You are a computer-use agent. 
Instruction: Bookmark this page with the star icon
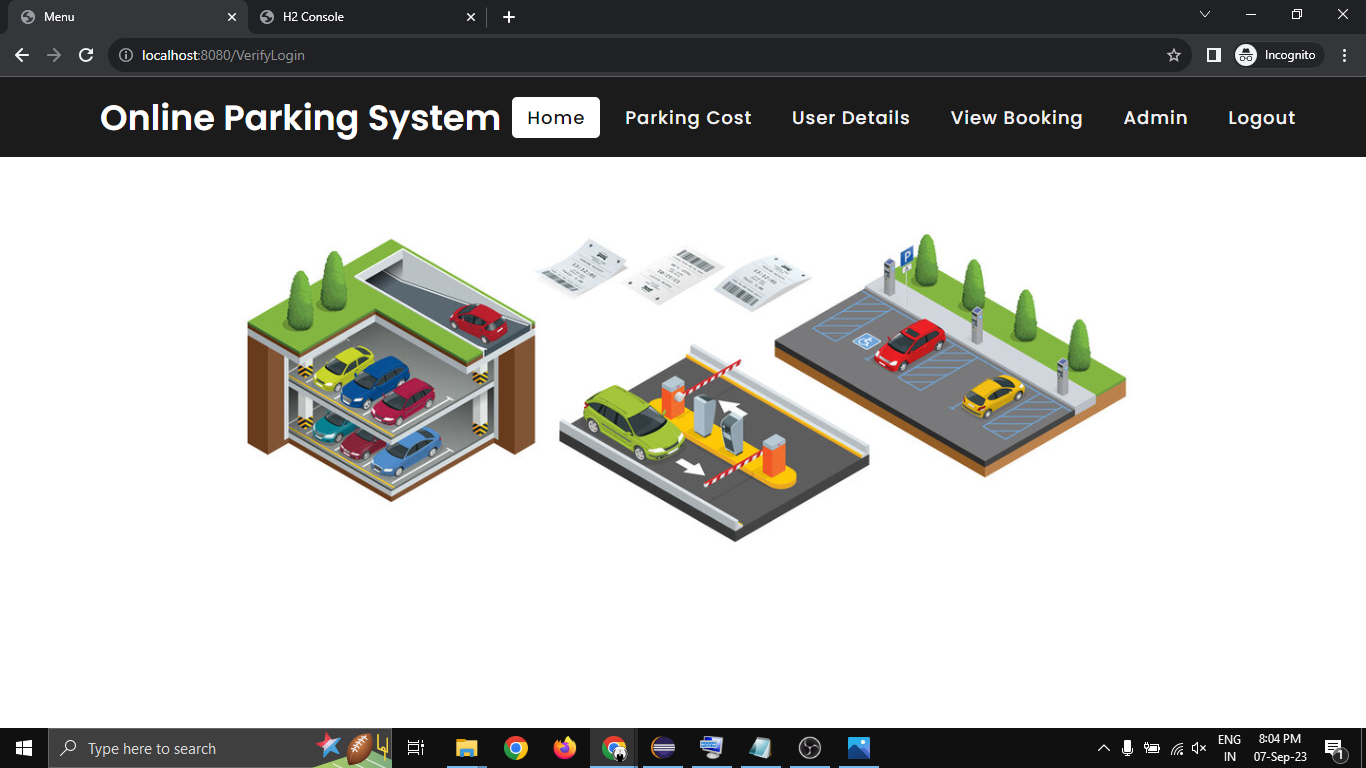coord(1174,55)
